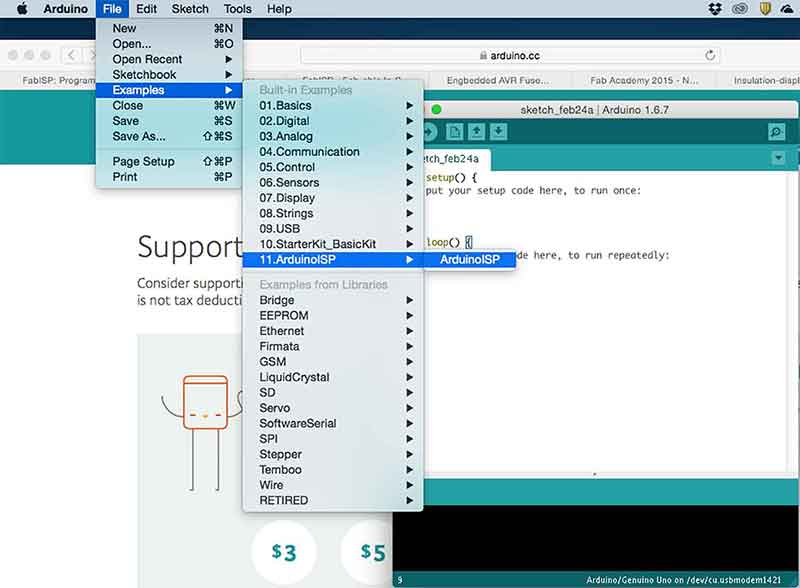800x588 pixels.
Task: Choose Save from the File menu
Action: (169, 121)
